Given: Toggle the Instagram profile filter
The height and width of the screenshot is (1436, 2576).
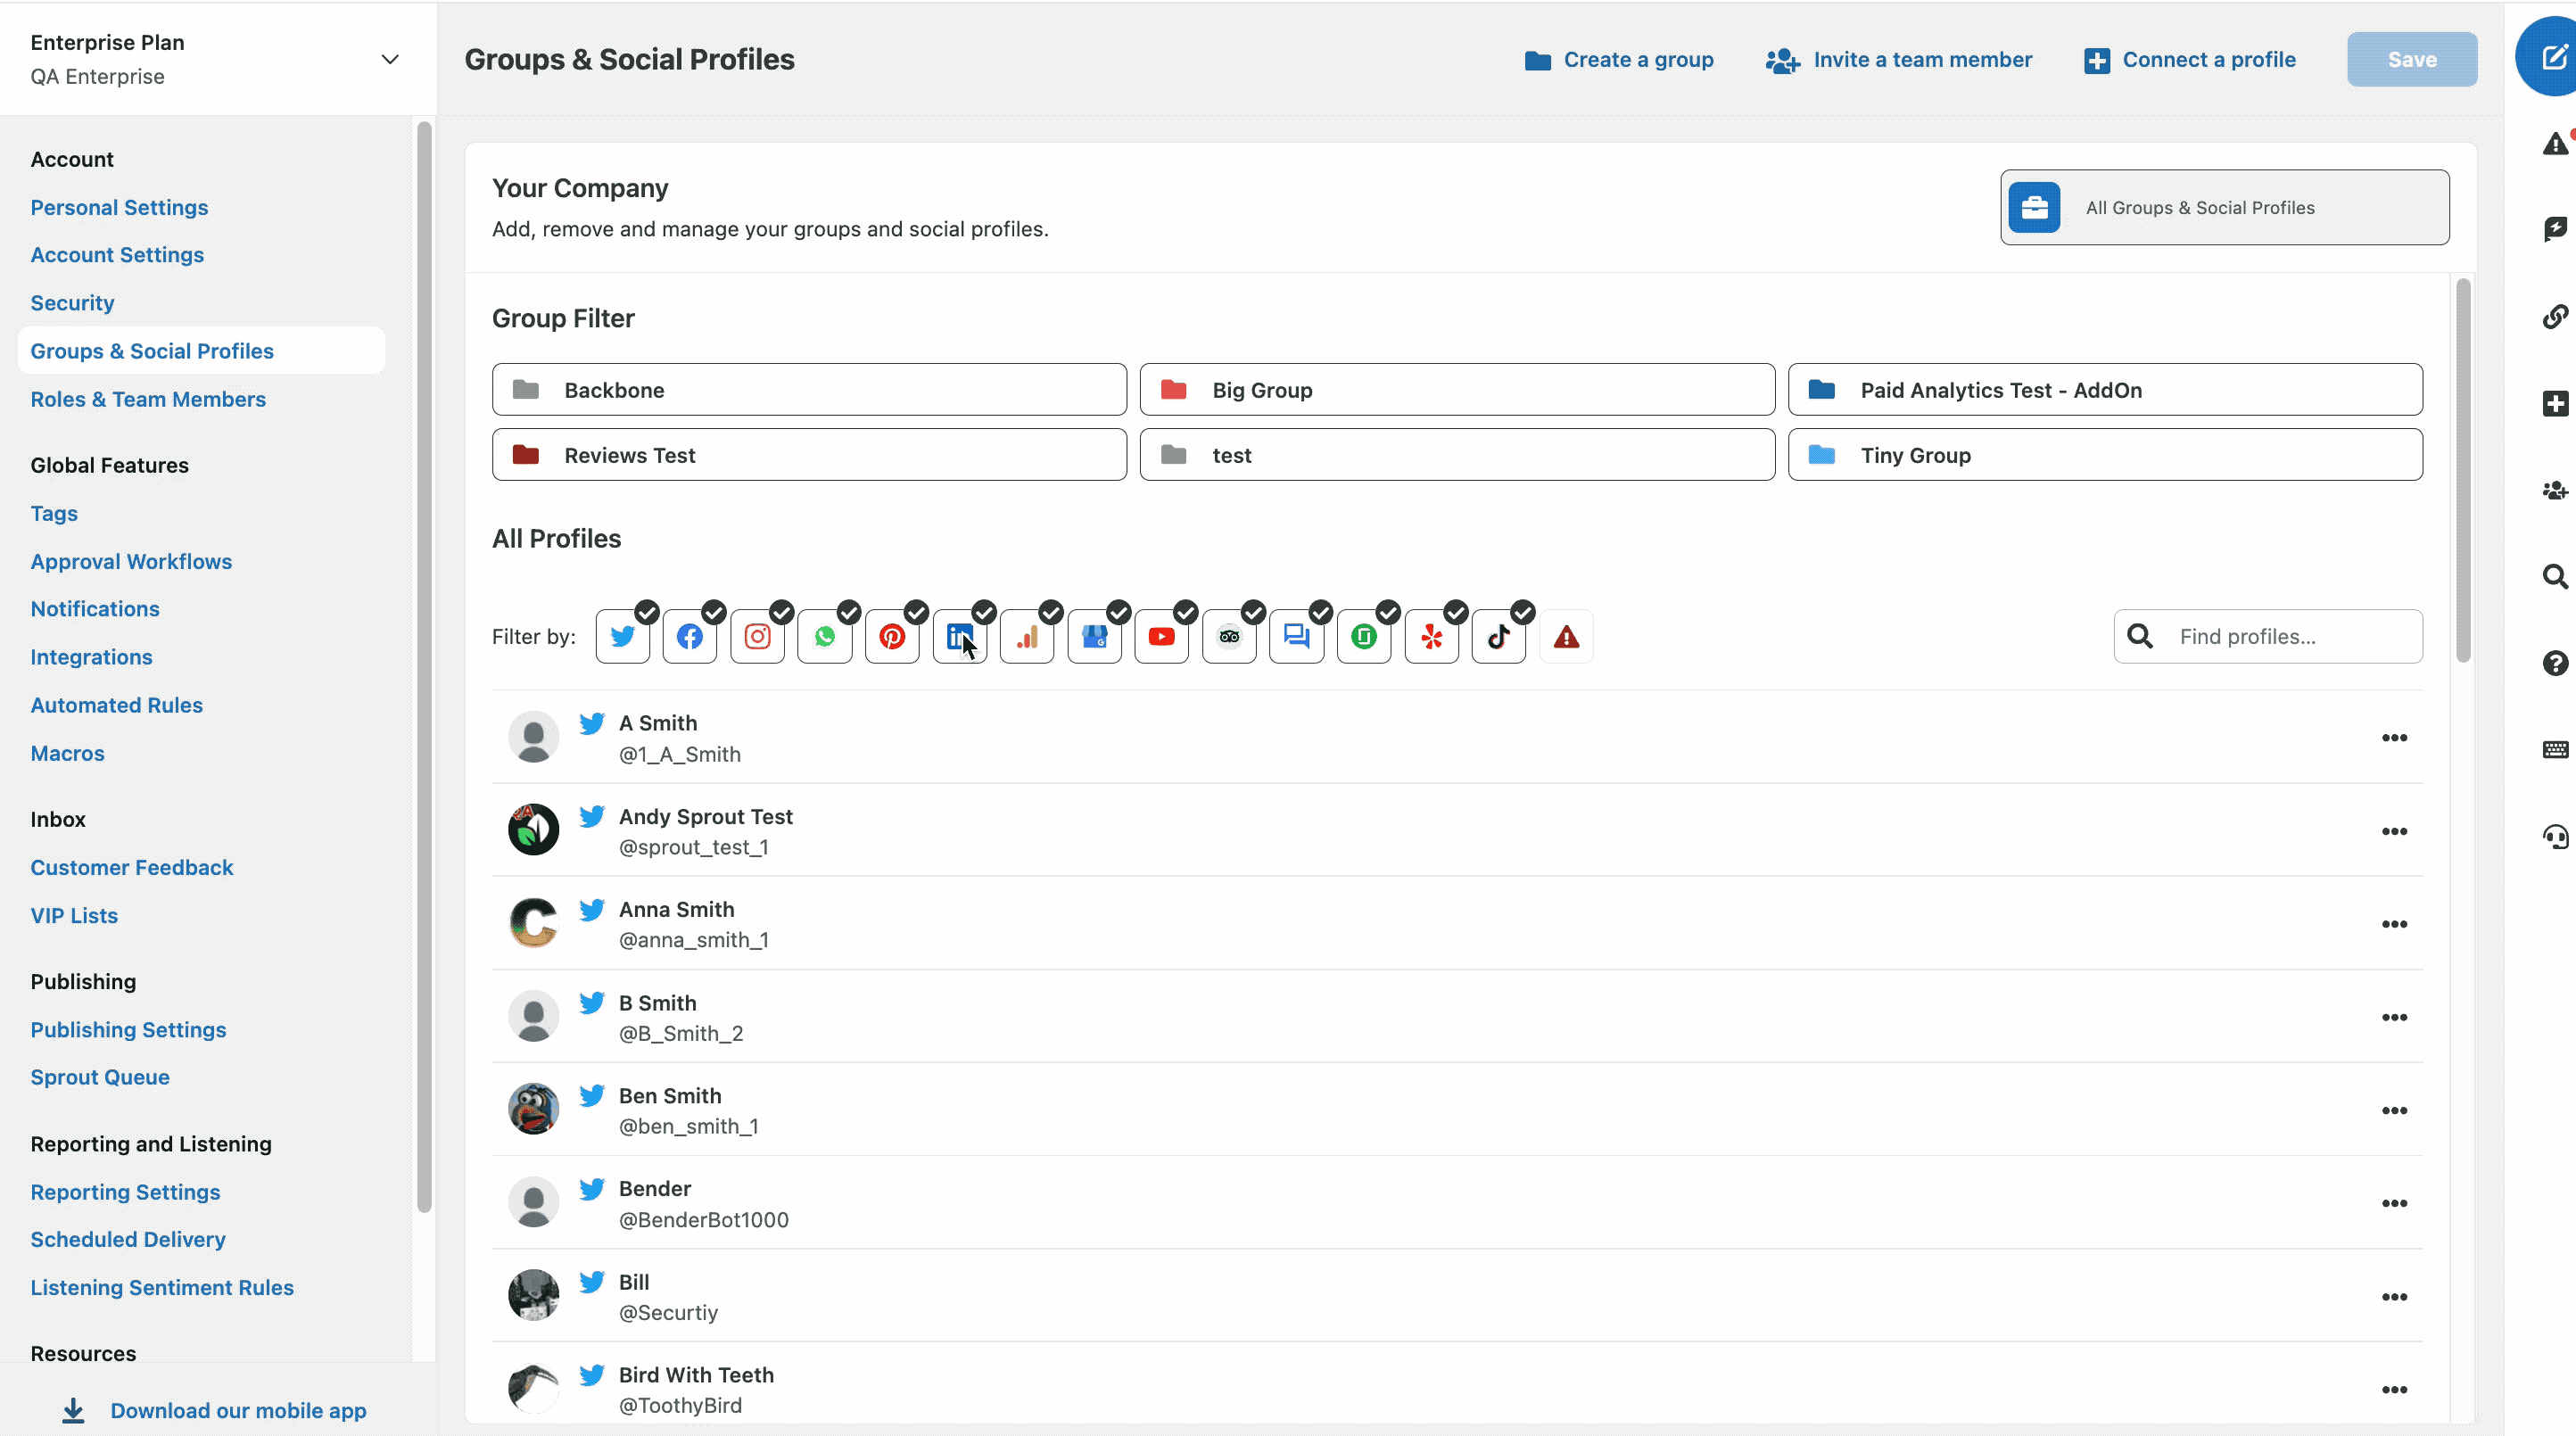Looking at the screenshot, I should 755,635.
